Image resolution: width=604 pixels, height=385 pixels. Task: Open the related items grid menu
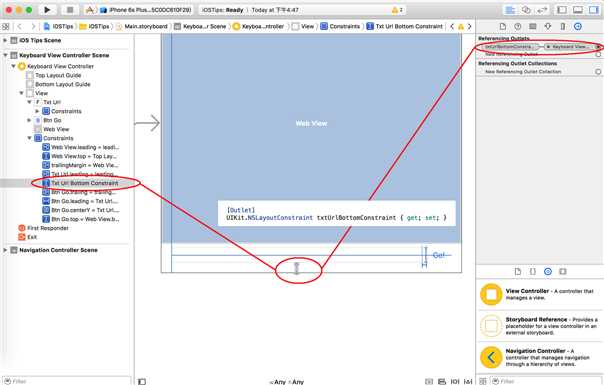point(5,26)
